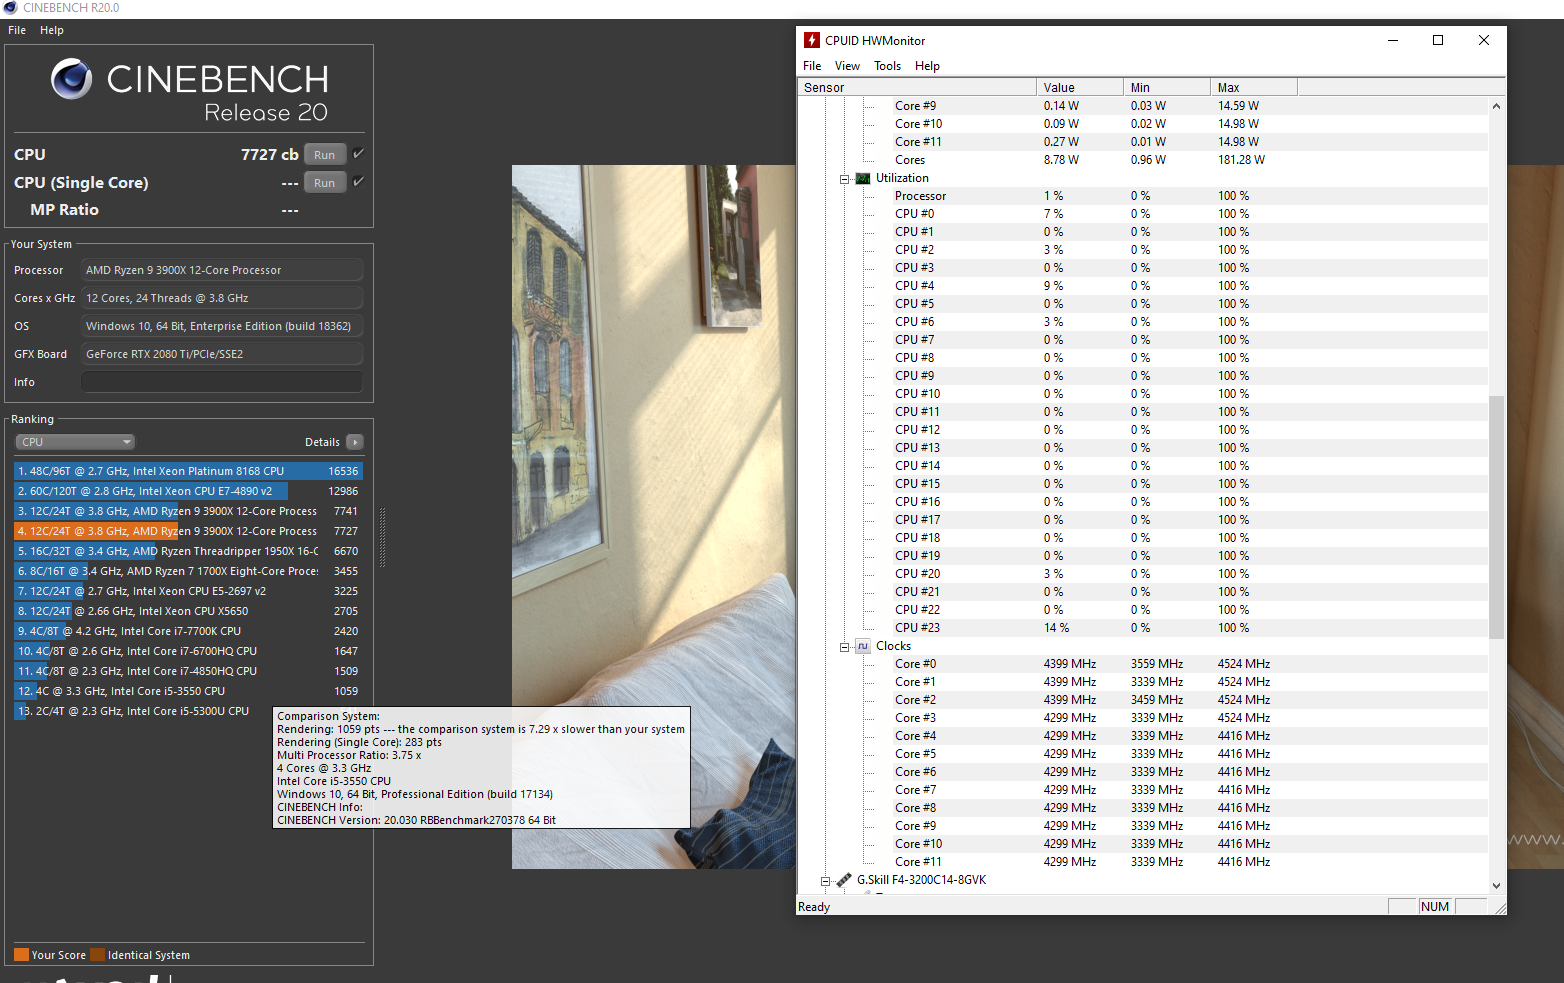Select ranking row Ryzen Threadripper 1950X
The height and width of the screenshot is (983, 1564).
click(x=188, y=551)
